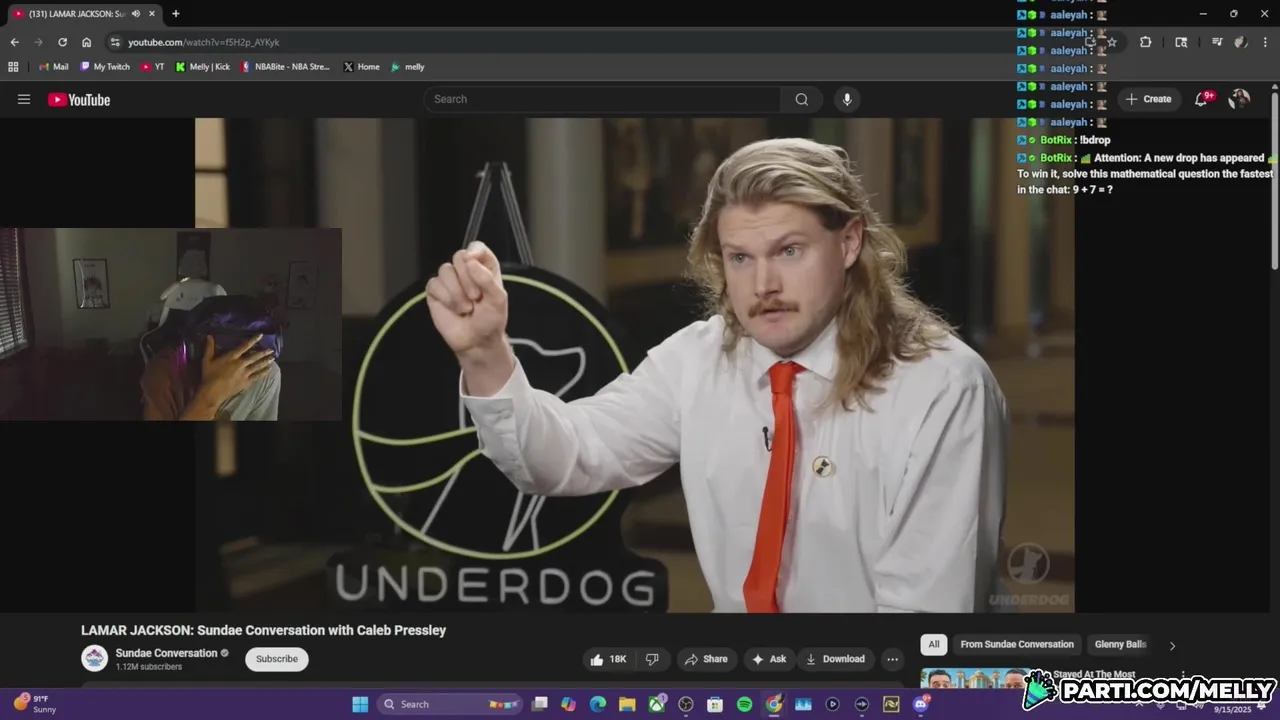Click Sundae Conversation channel avatar

tap(95, 658)
